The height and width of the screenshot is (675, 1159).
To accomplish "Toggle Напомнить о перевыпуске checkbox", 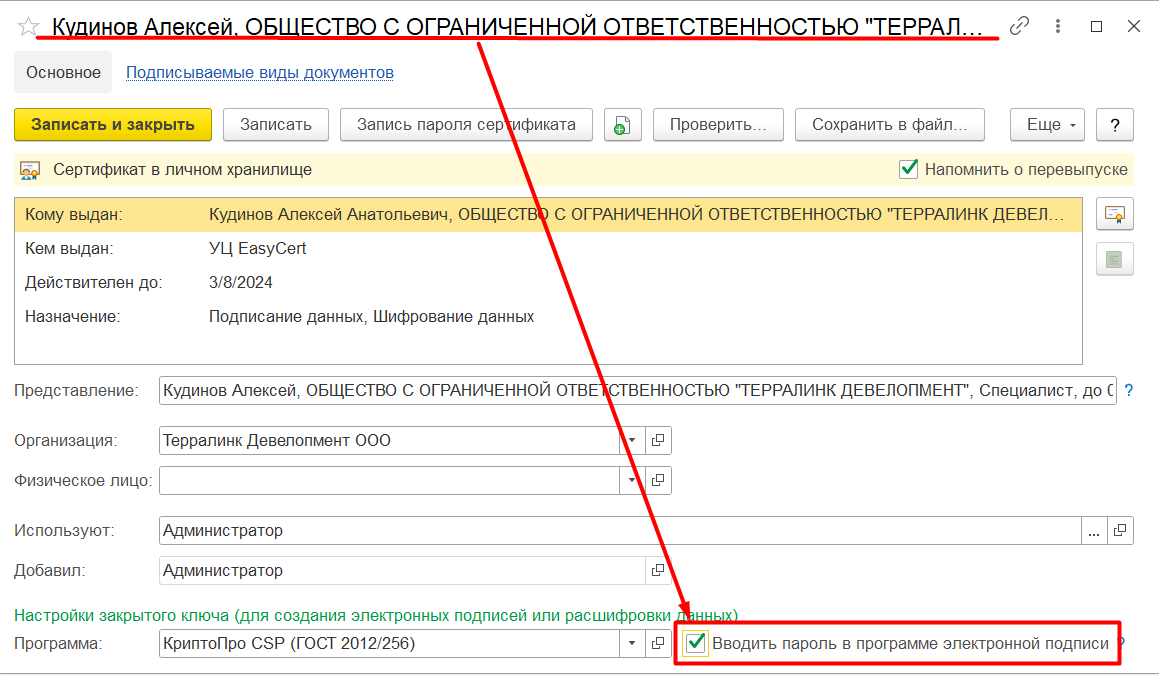I will tap(908, 169).
